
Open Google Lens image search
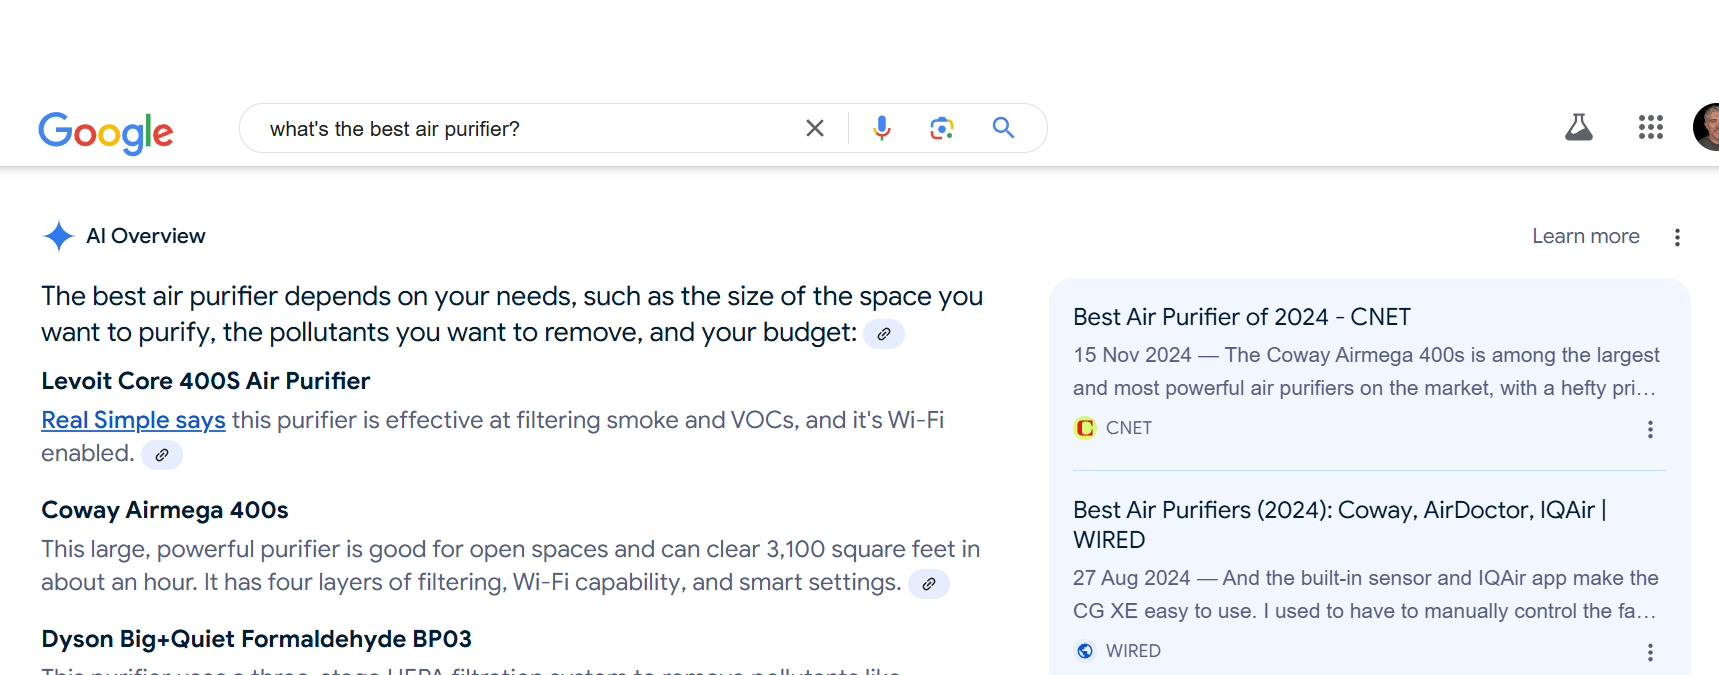point(941,128)
